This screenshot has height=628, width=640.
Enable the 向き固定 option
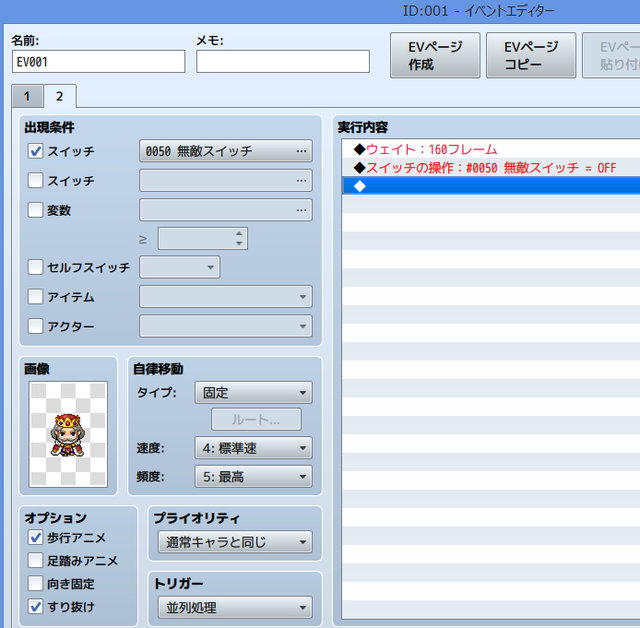35,584
